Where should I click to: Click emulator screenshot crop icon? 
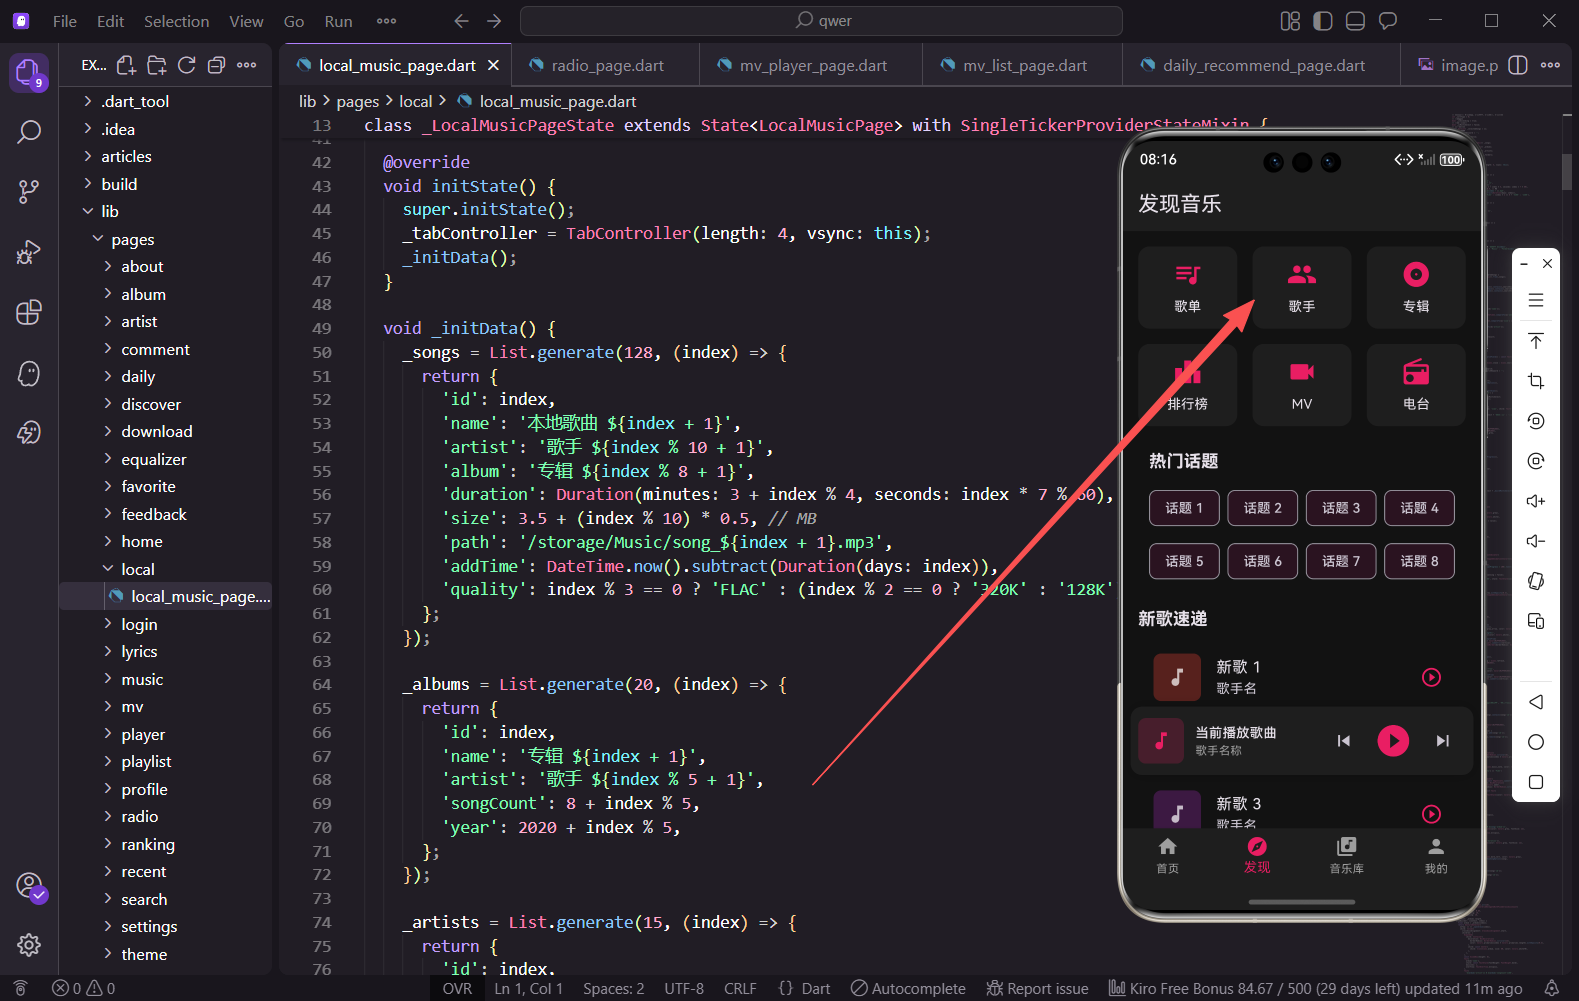click(1536, 381)
